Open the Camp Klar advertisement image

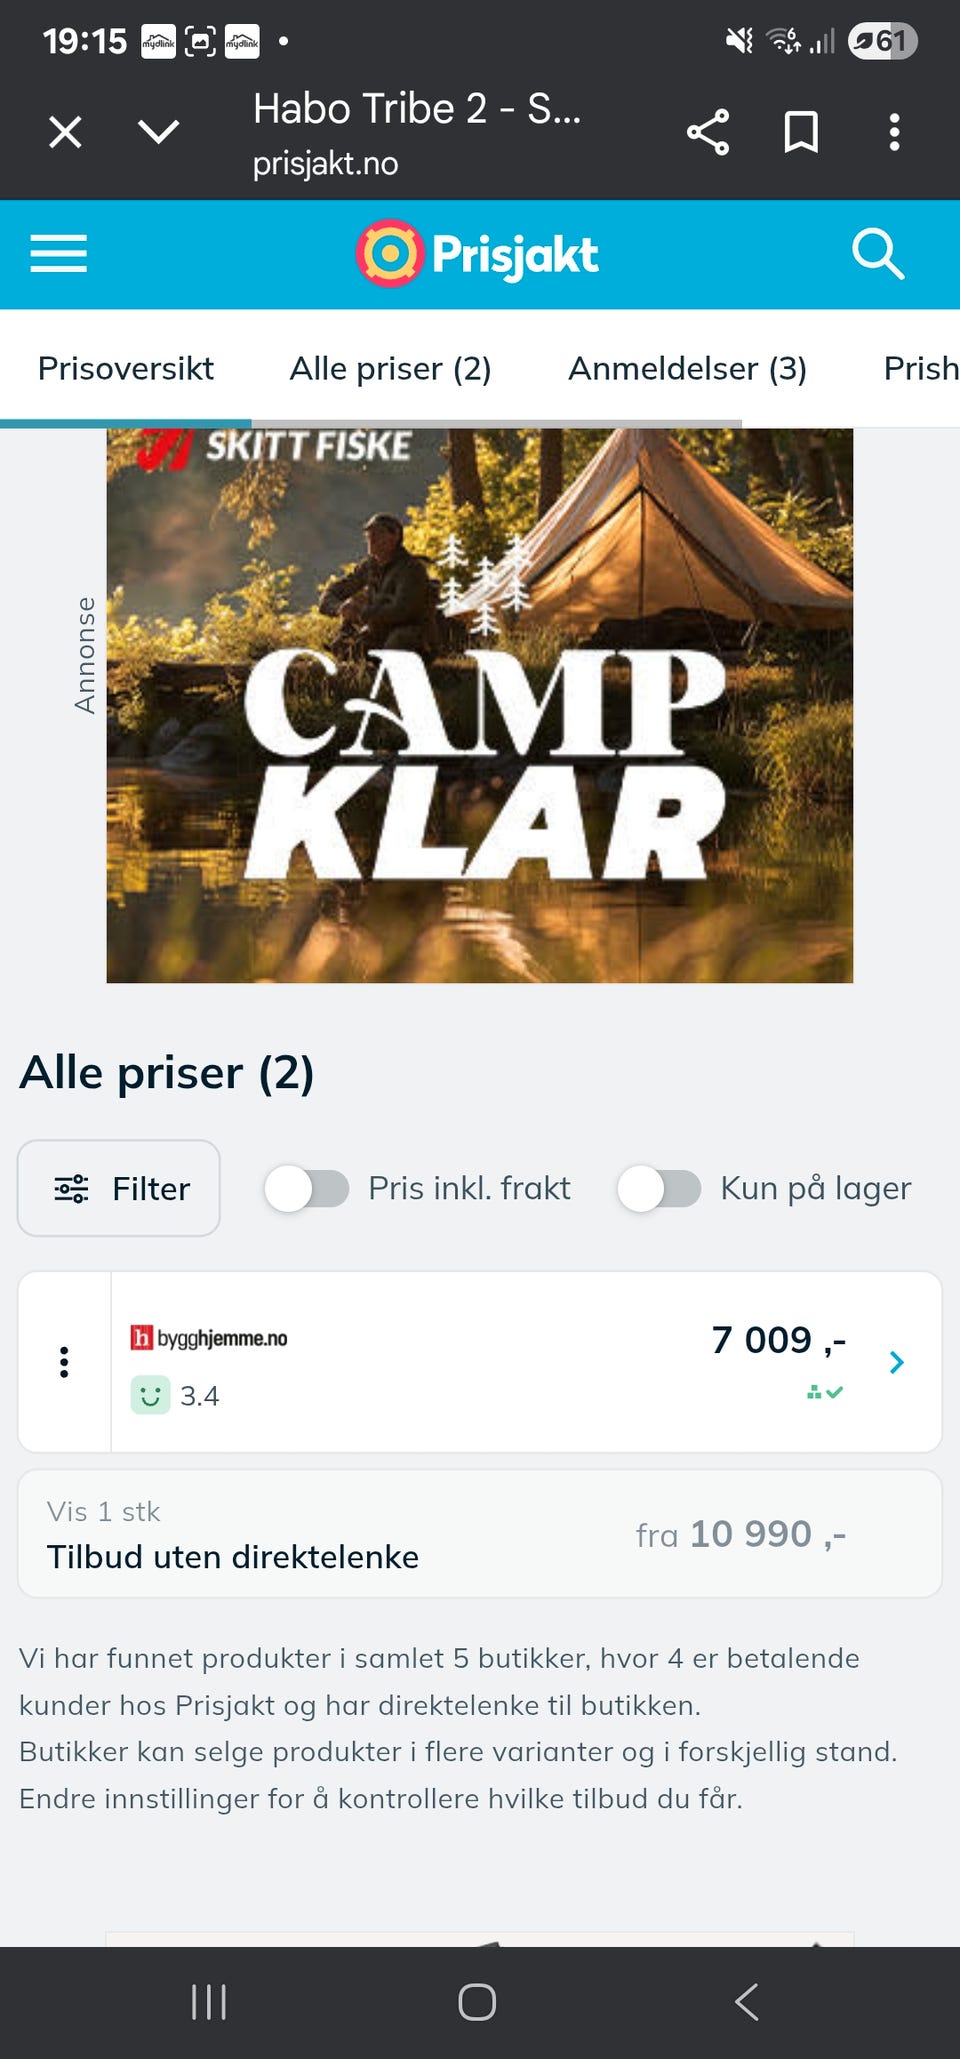pyautogui.click(x=480, y=705)
